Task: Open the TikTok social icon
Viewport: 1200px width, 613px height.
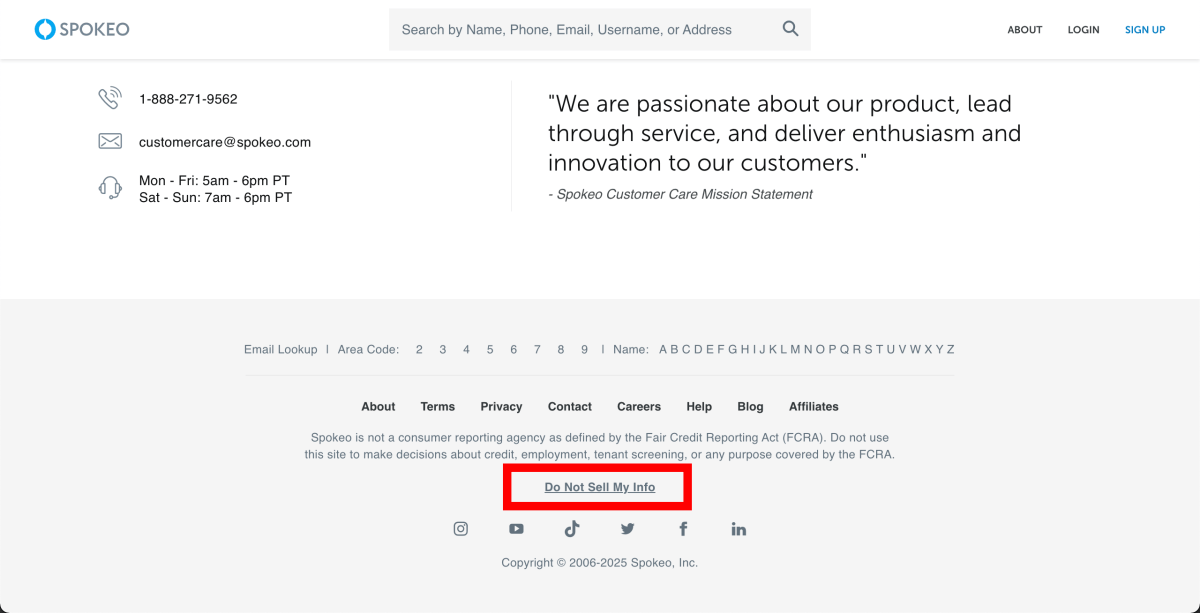Action: tap(572, 528)
